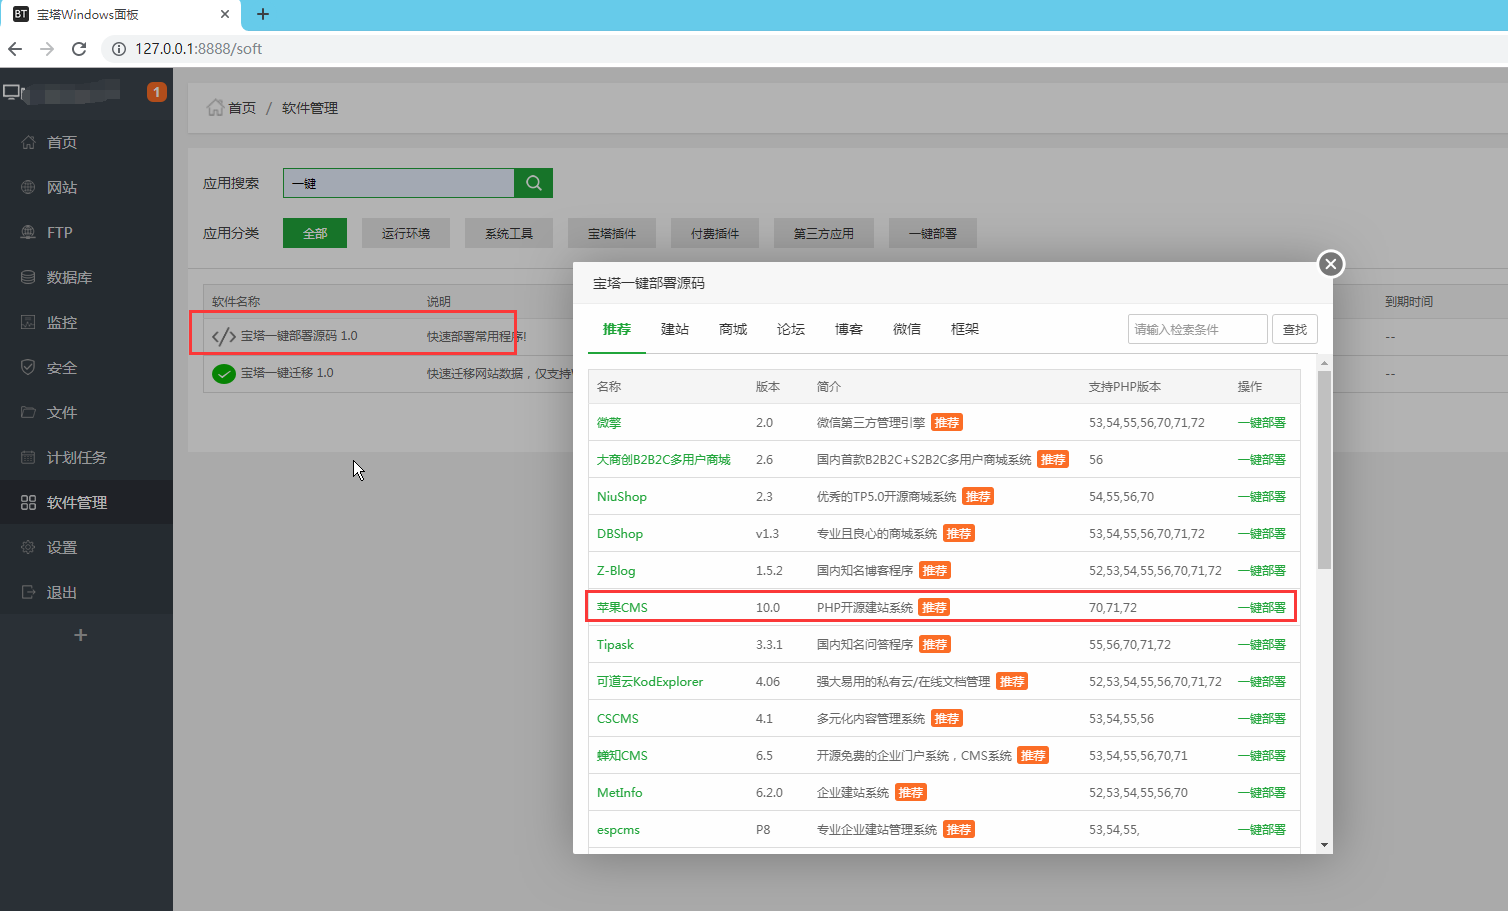Viewport: 1508px width, 911px height.
Task: Click the green search magnifier button
Action: (533, 183)
